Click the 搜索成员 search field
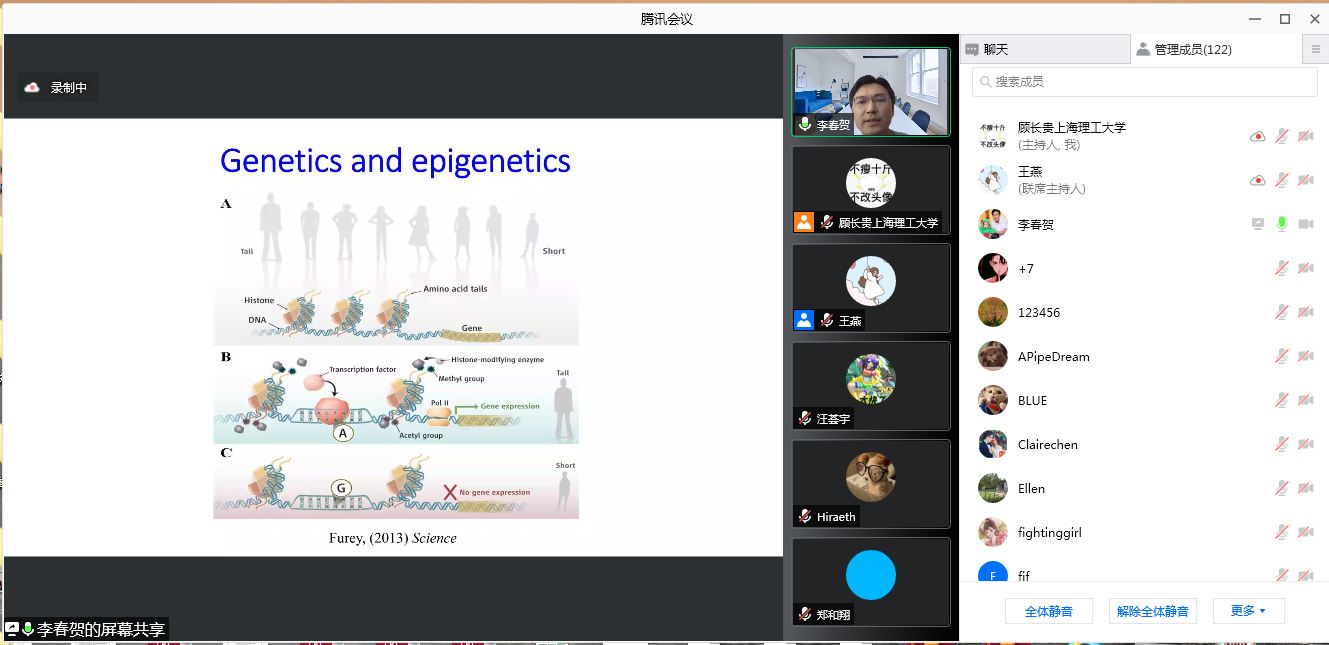1329x645 pixels. tap(1145, 82)
